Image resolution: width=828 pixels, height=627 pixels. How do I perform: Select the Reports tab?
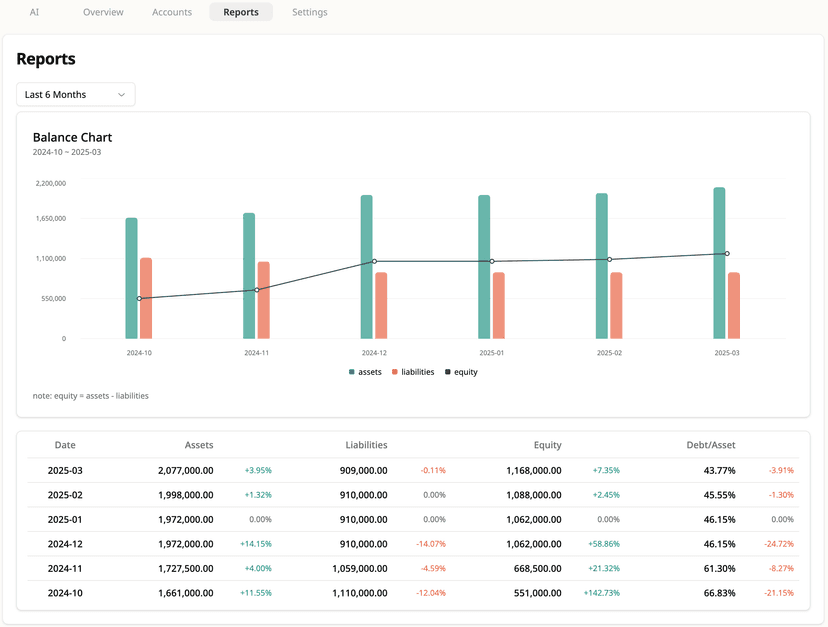[241, 12]
